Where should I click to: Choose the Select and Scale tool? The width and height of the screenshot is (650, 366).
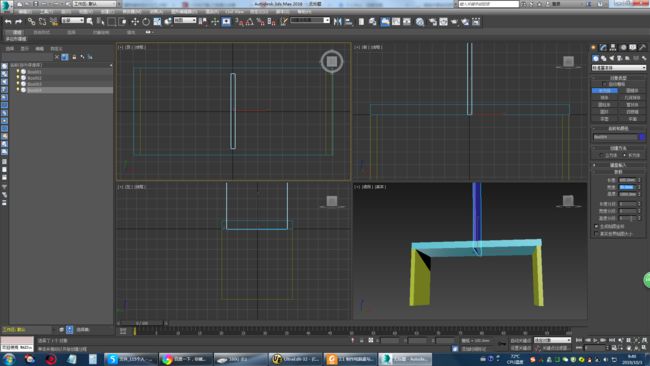pos(157,22)
